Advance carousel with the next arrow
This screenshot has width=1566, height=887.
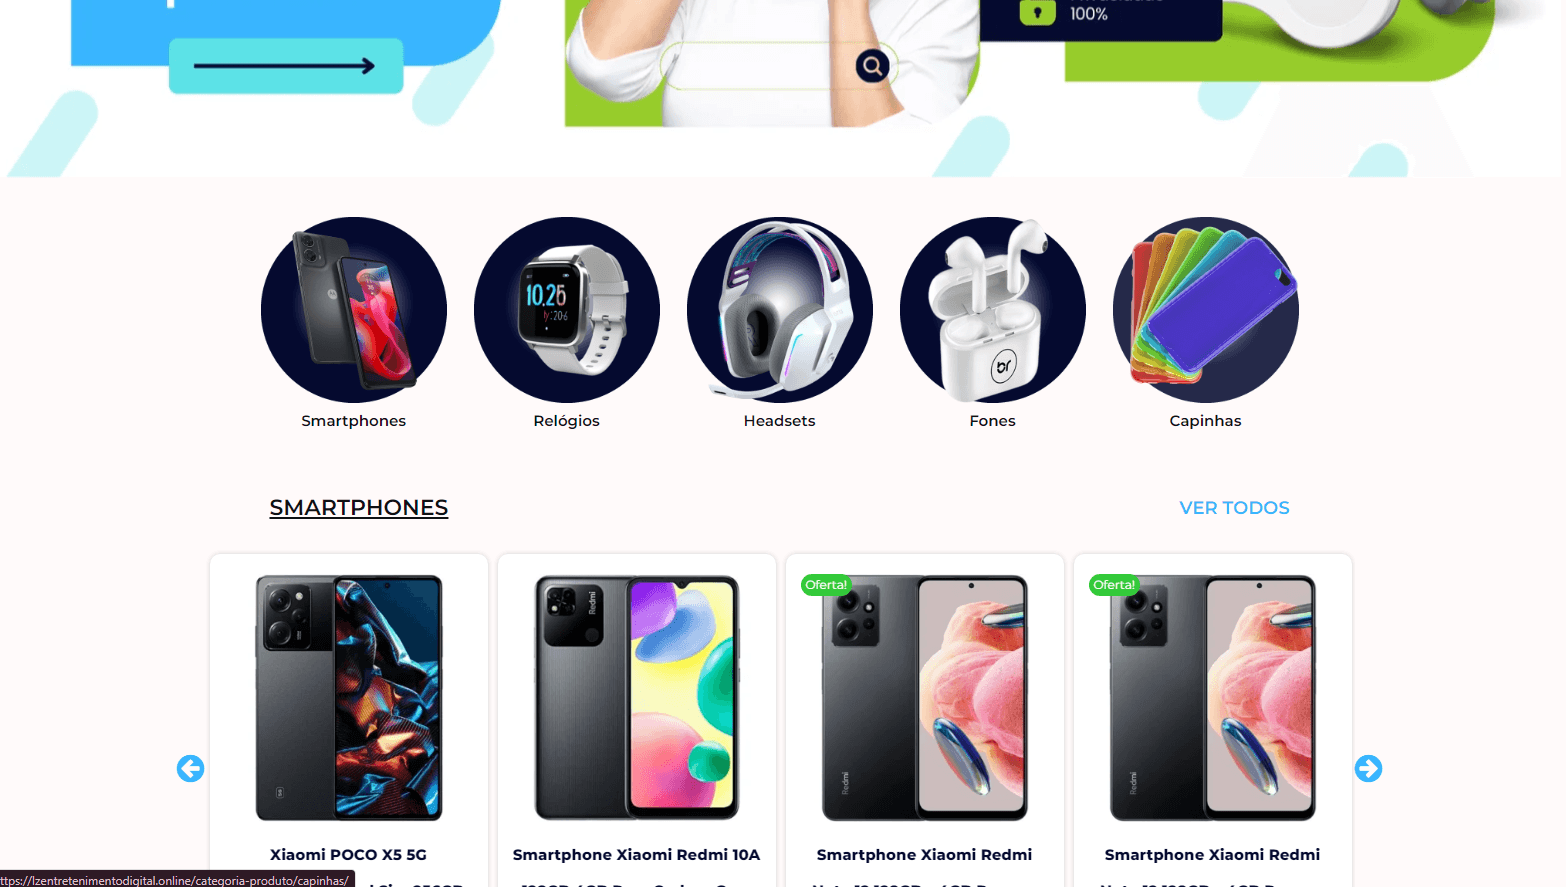click(1369, 768)
